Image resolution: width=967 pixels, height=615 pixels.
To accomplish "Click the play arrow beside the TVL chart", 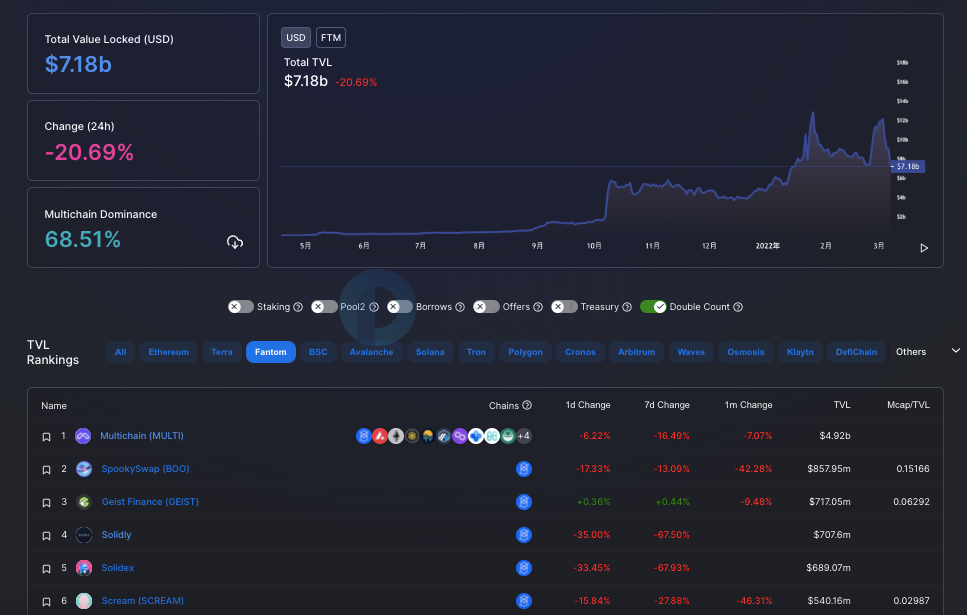I will pyautogui.click(x=924, y=248).
